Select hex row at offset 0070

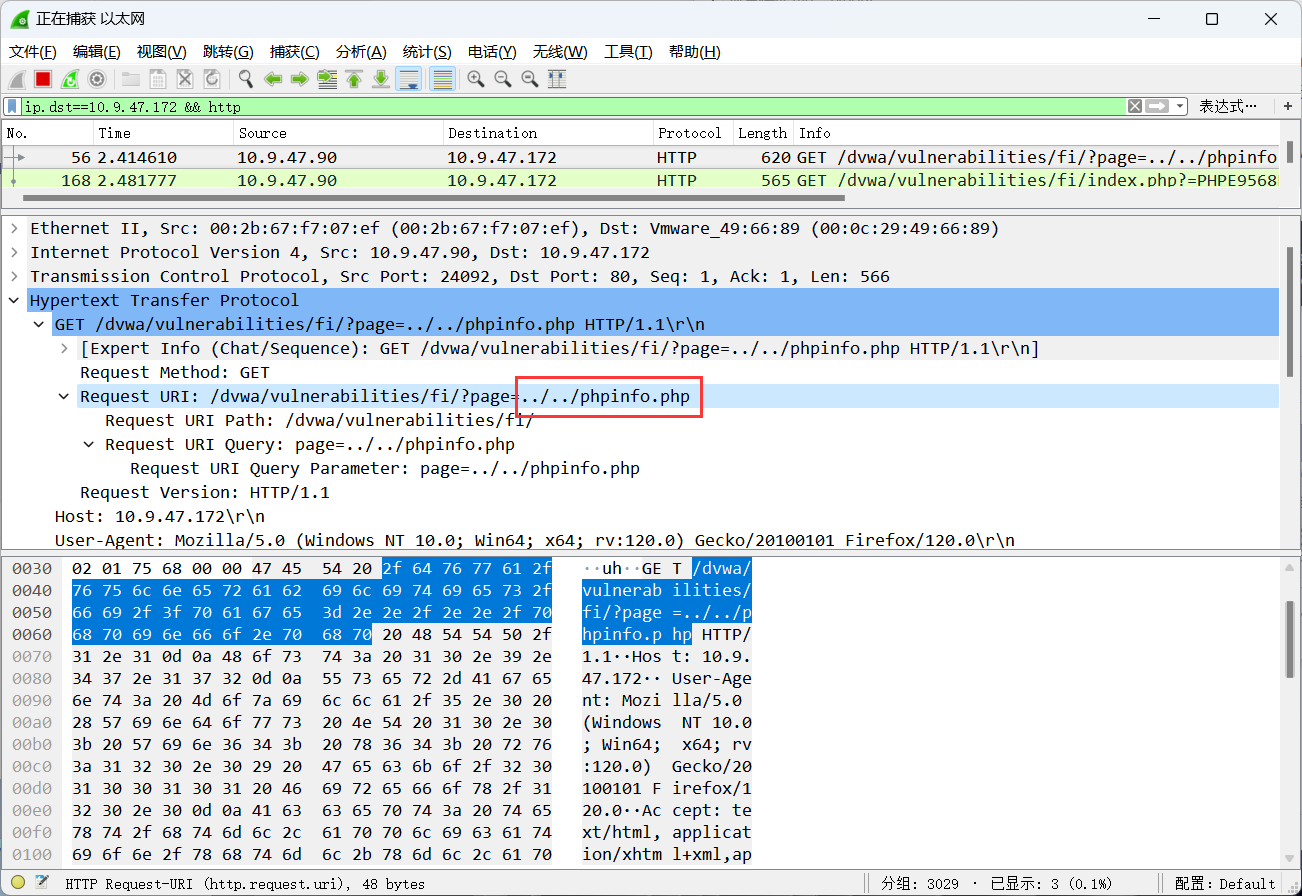pos(382,656)
